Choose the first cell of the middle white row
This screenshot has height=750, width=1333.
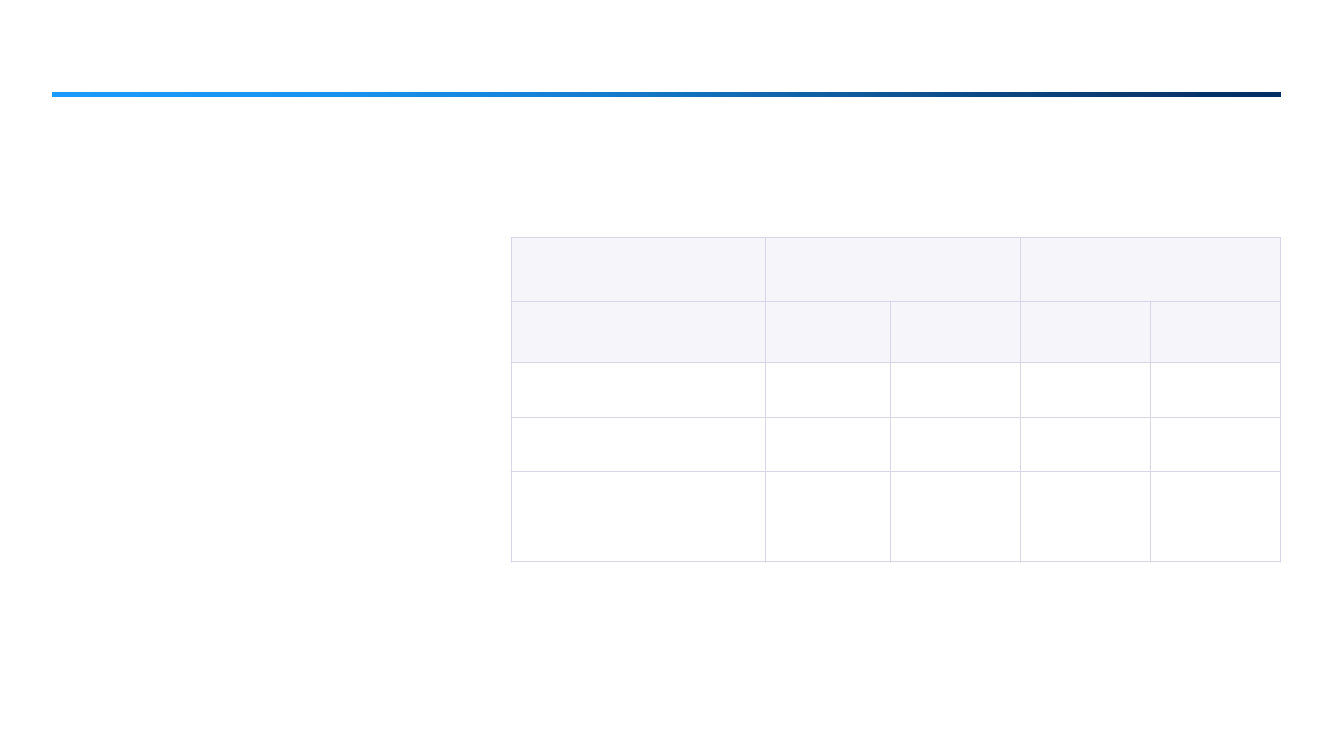(x=638, y=444)
